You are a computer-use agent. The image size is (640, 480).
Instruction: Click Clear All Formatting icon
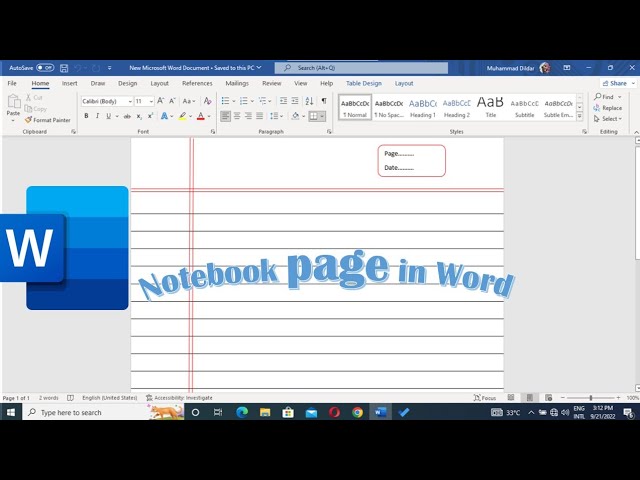pos(207,101)
